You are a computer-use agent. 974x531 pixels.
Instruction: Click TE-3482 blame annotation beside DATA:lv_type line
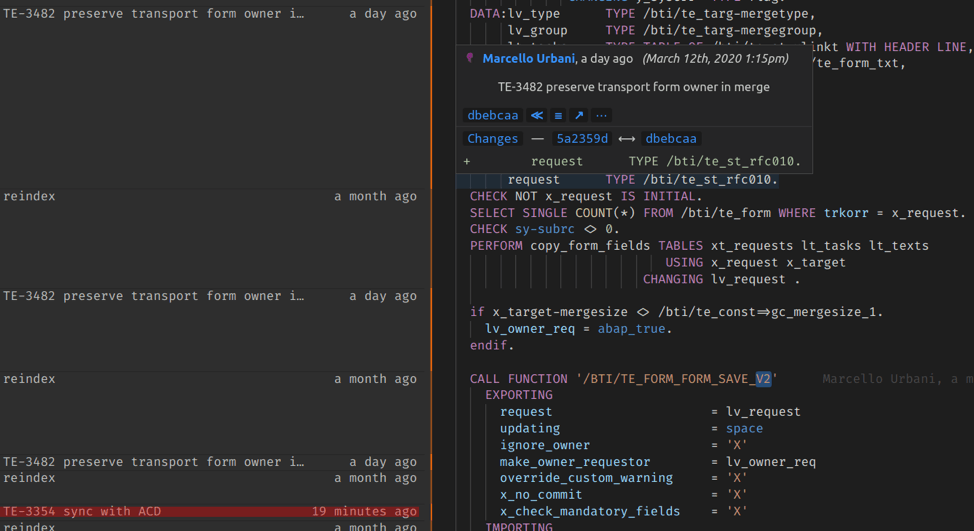pyautogui.click(x=153, y=14)
